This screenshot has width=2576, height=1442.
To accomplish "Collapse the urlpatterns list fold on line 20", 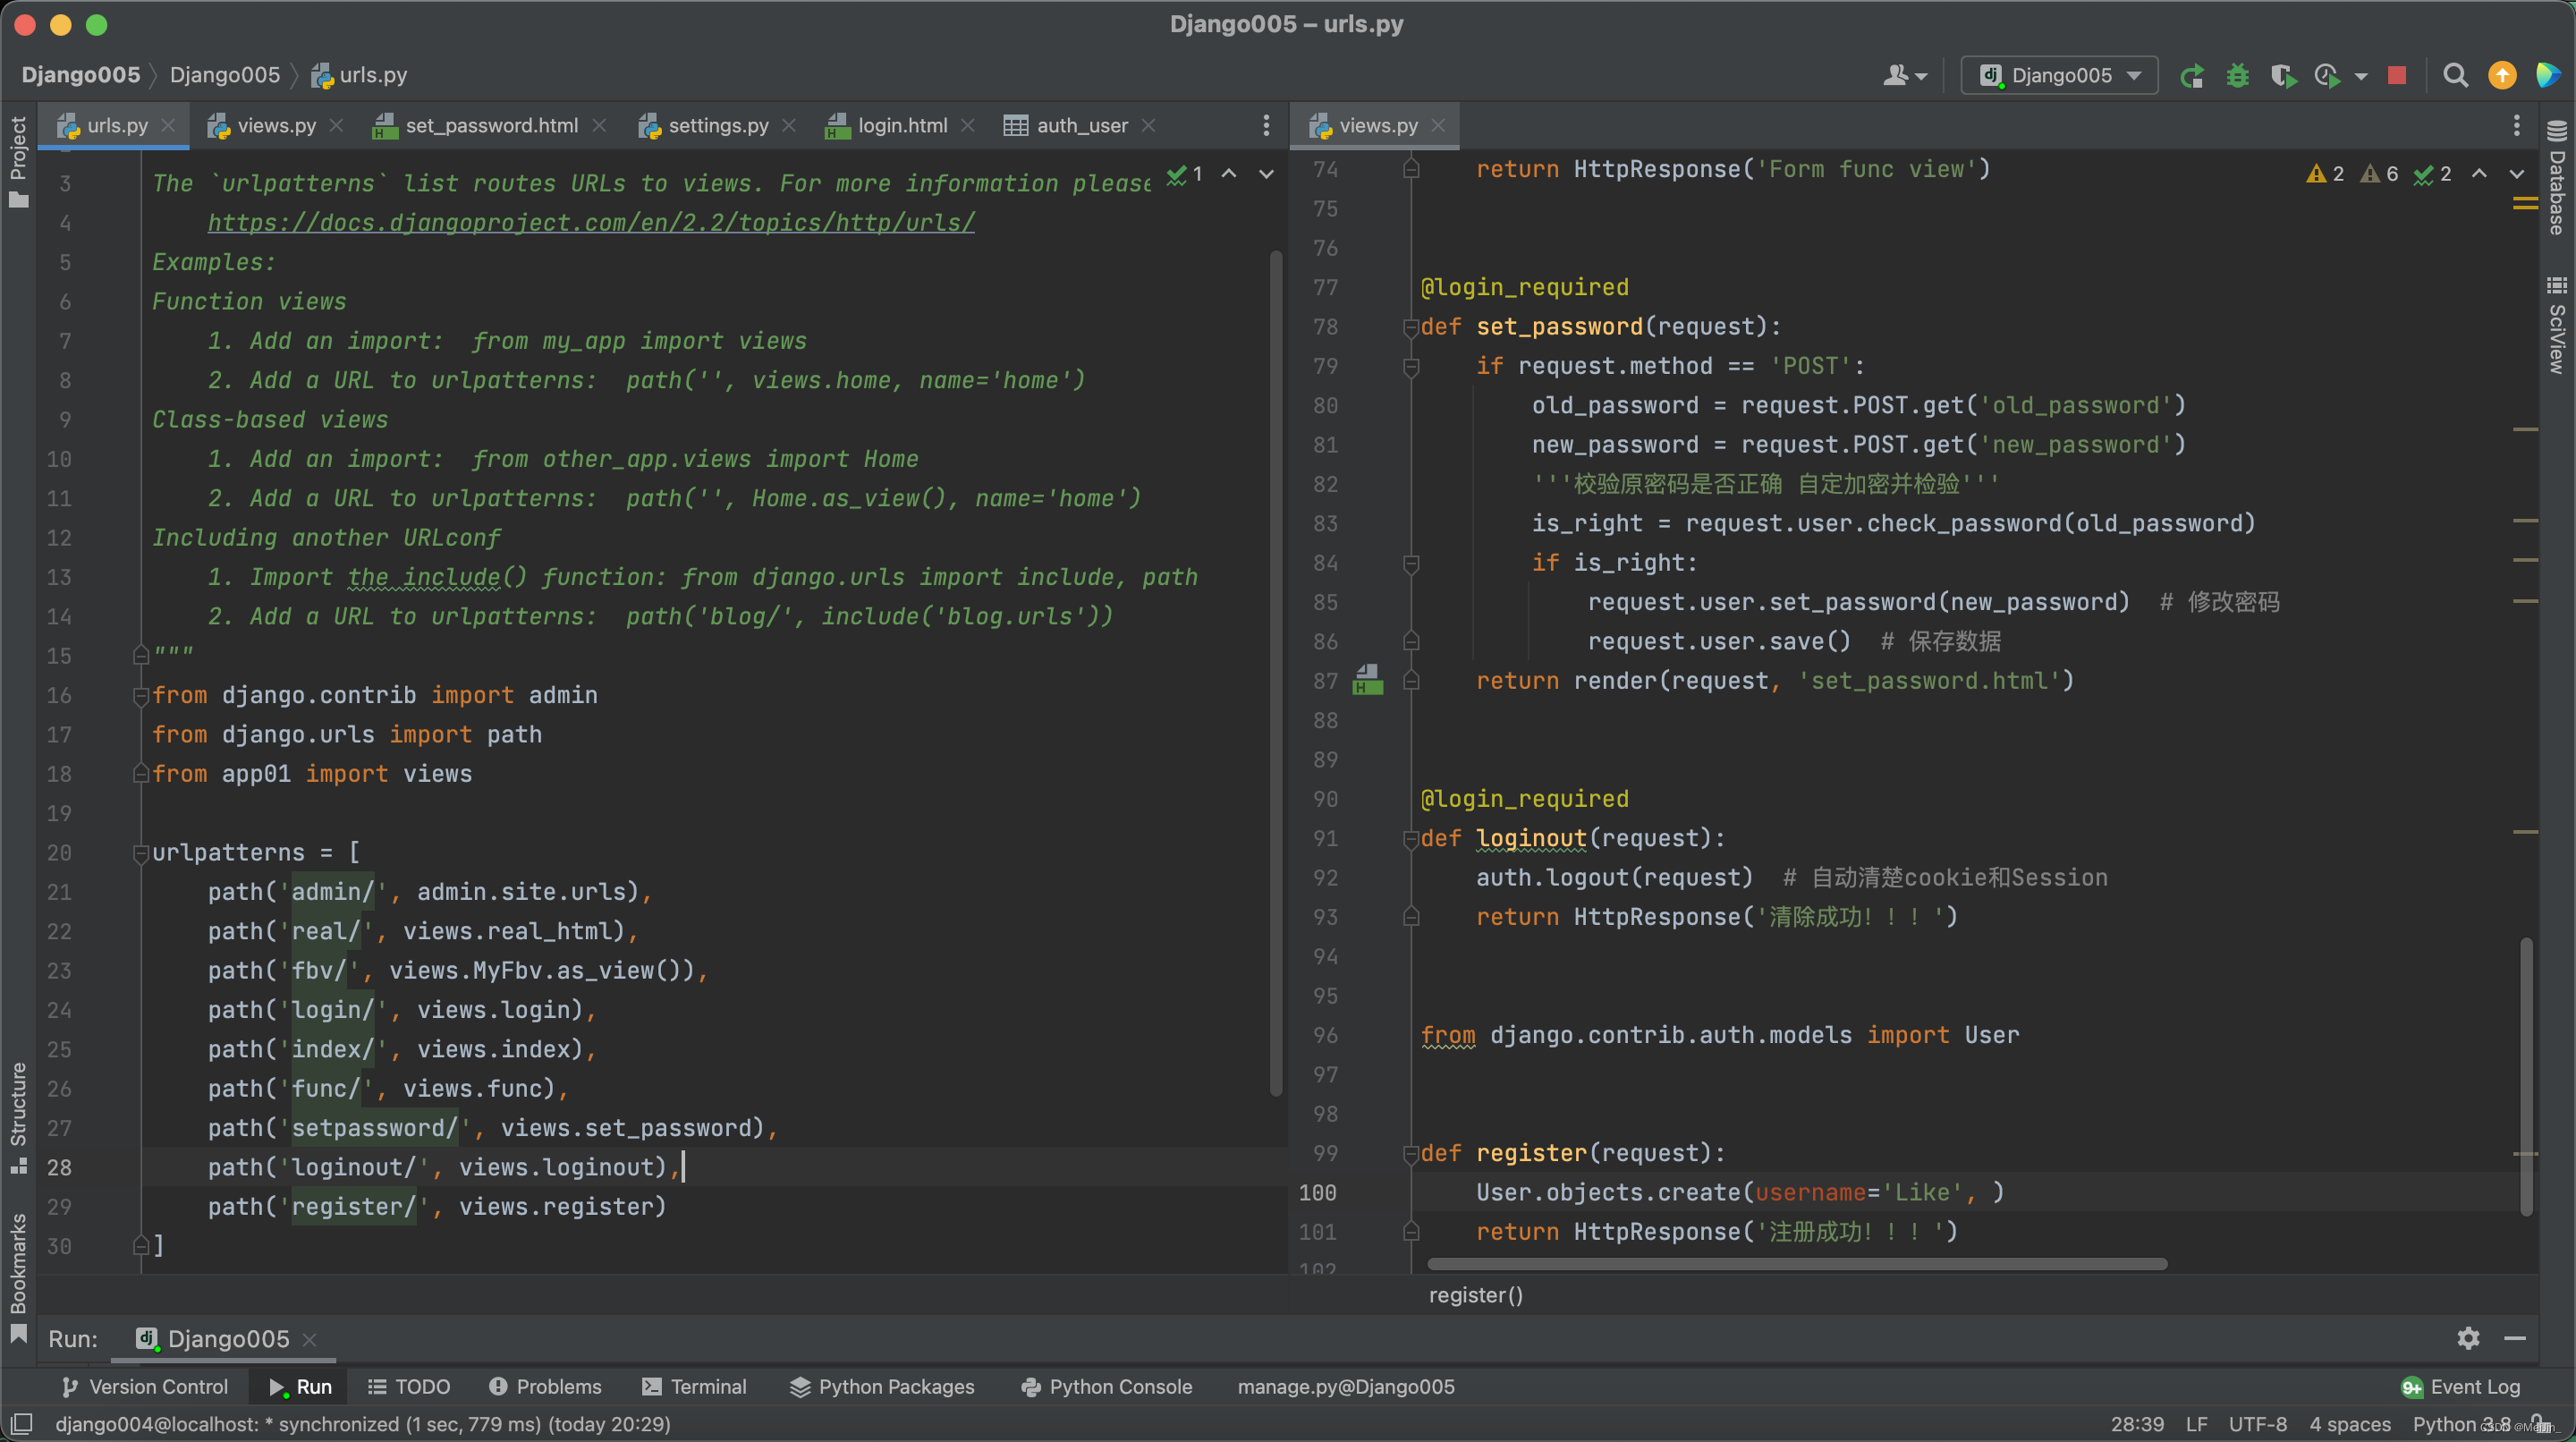I will pos(141,853).
